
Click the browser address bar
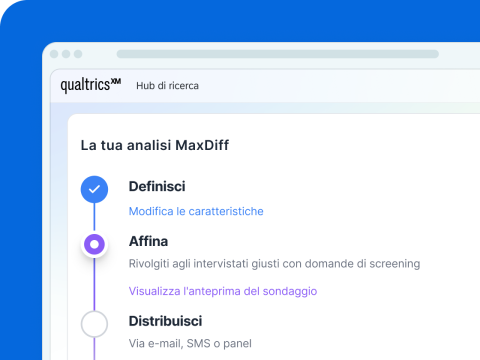click(277, 54)
